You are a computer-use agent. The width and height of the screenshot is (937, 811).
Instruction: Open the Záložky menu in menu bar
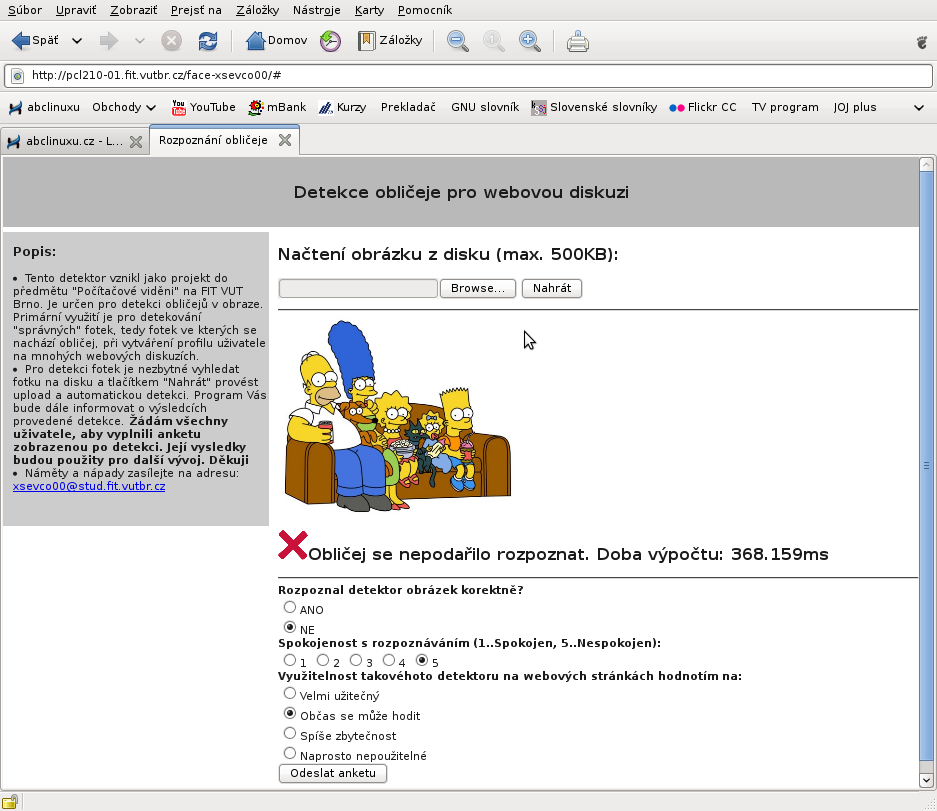pyautogui.click(x=258, y=10)
